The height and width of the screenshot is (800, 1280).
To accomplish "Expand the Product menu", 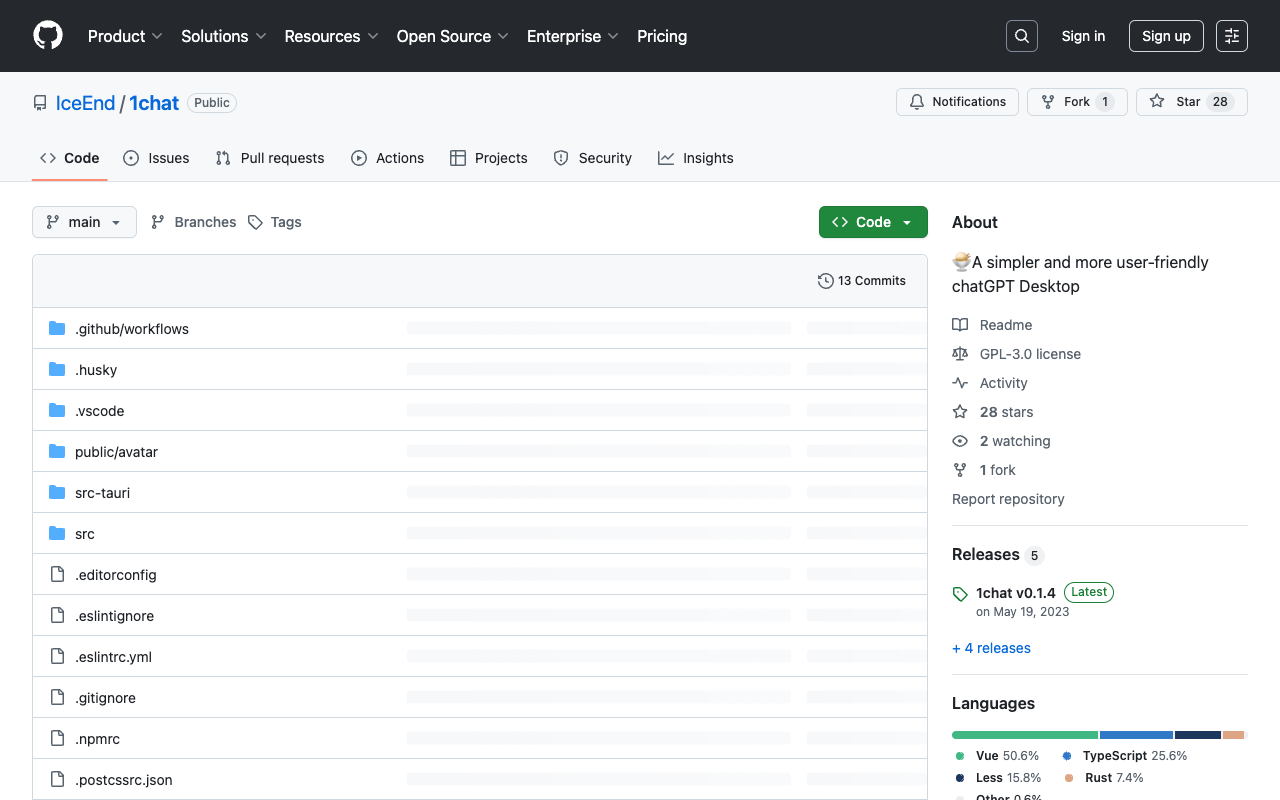I will point(125,36).
